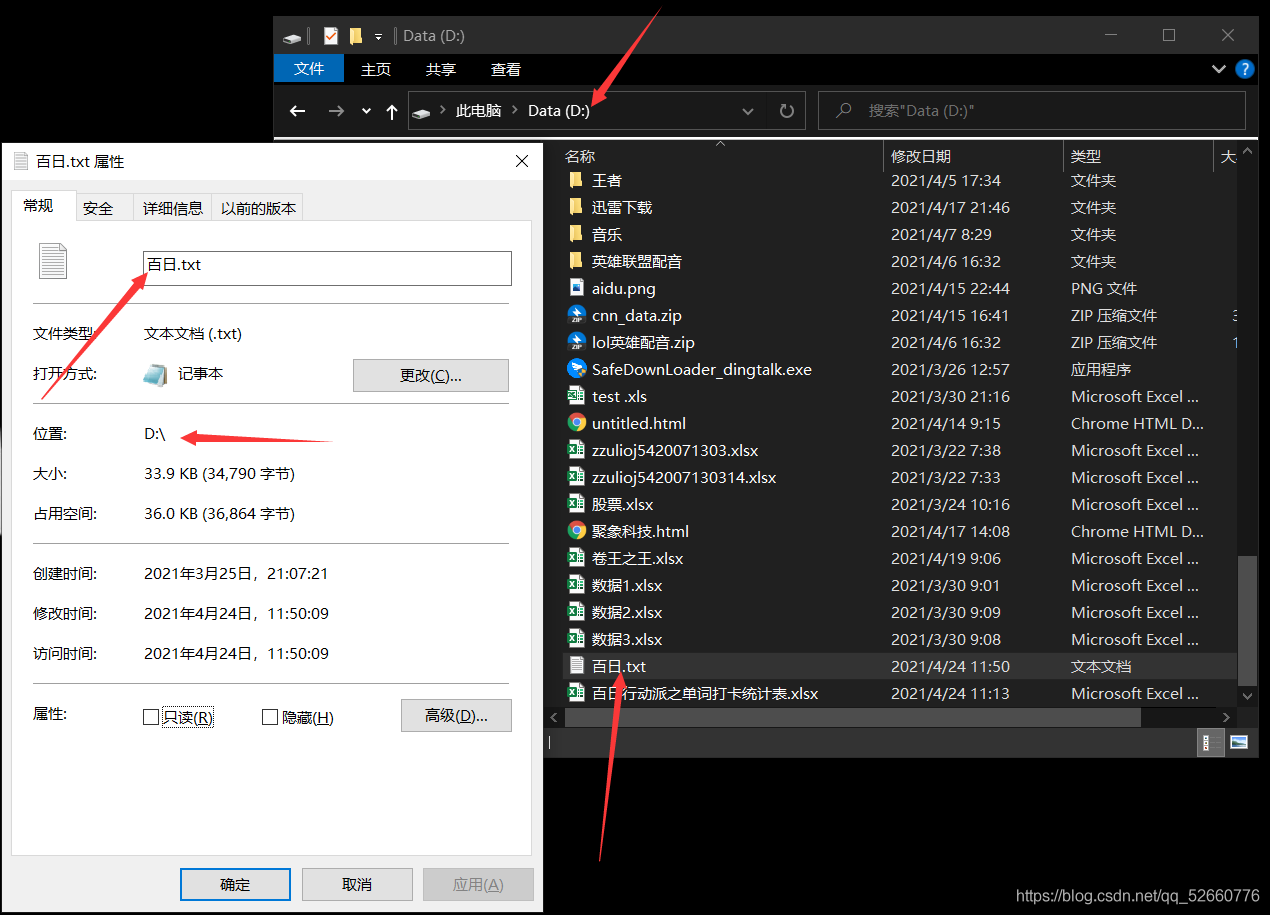Select the aidu.png file icon
1270x915 pixels.
[x=576, y=288]
